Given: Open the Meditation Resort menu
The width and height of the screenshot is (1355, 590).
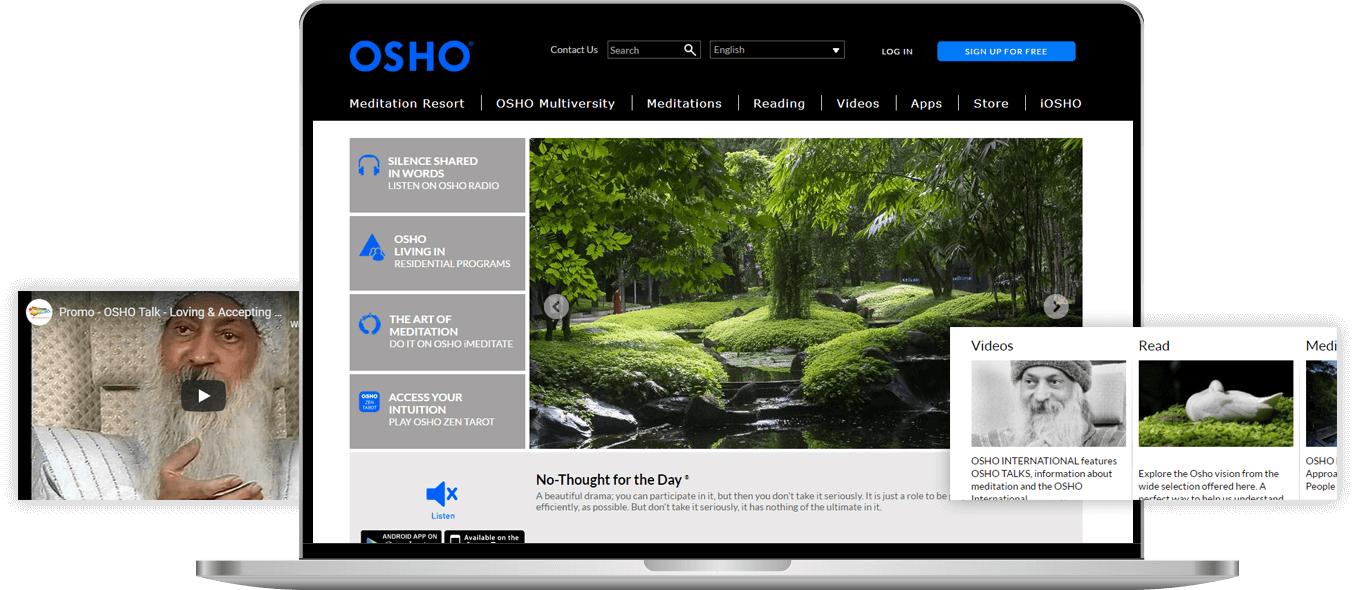Looking at the screenshot, I should point(407,104).
